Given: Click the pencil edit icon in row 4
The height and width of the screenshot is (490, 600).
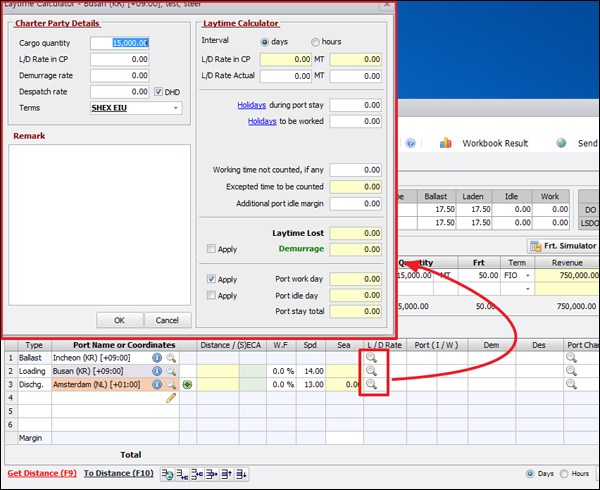Looking at the screenshot, I should (171, 398).
